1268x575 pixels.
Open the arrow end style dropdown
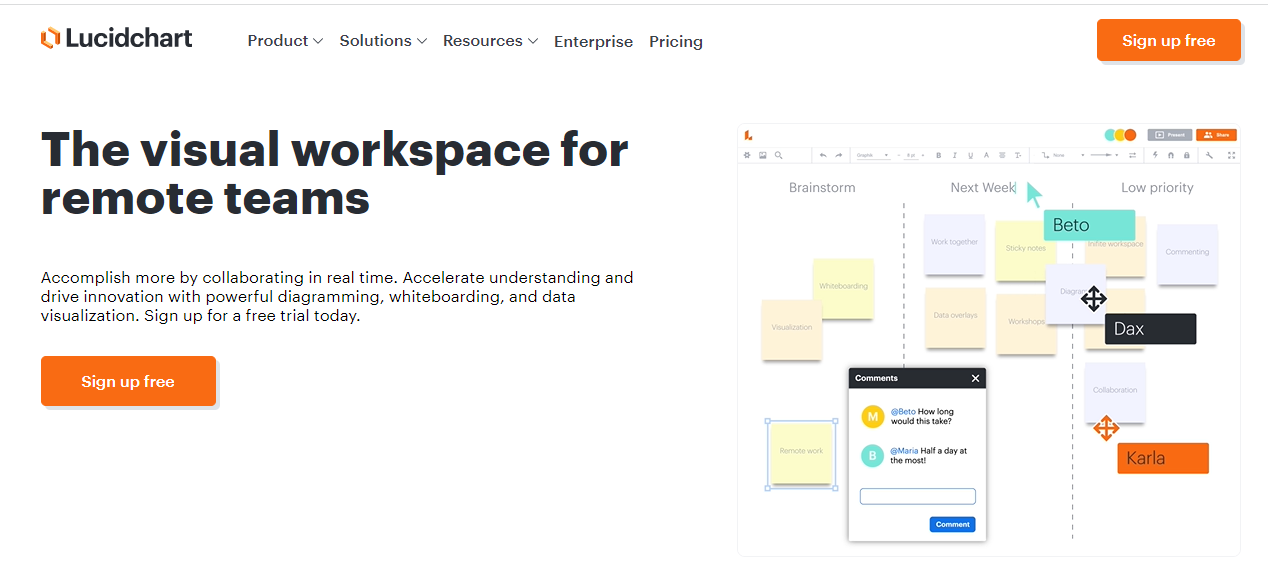coord(1106,155)
